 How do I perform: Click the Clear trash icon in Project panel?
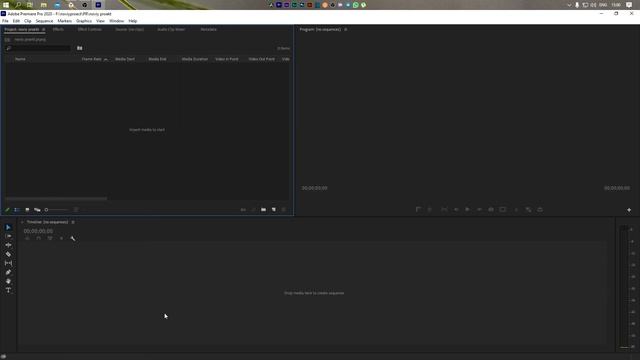(x=284, y=210)
